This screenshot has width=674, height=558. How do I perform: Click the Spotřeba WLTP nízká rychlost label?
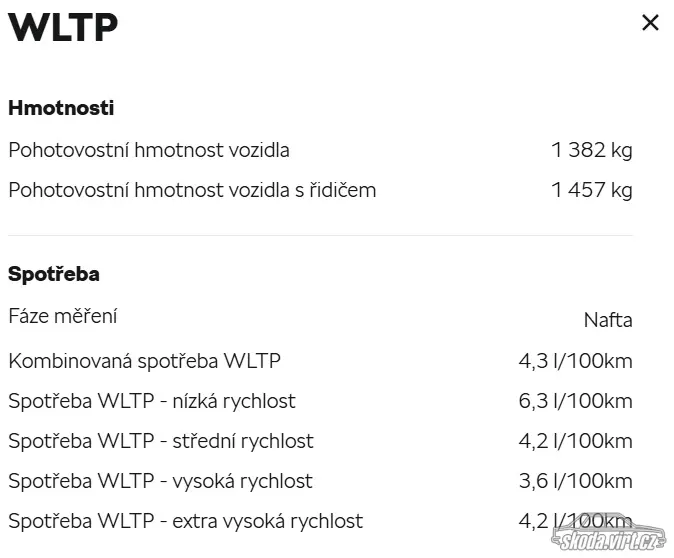point(152,401)
